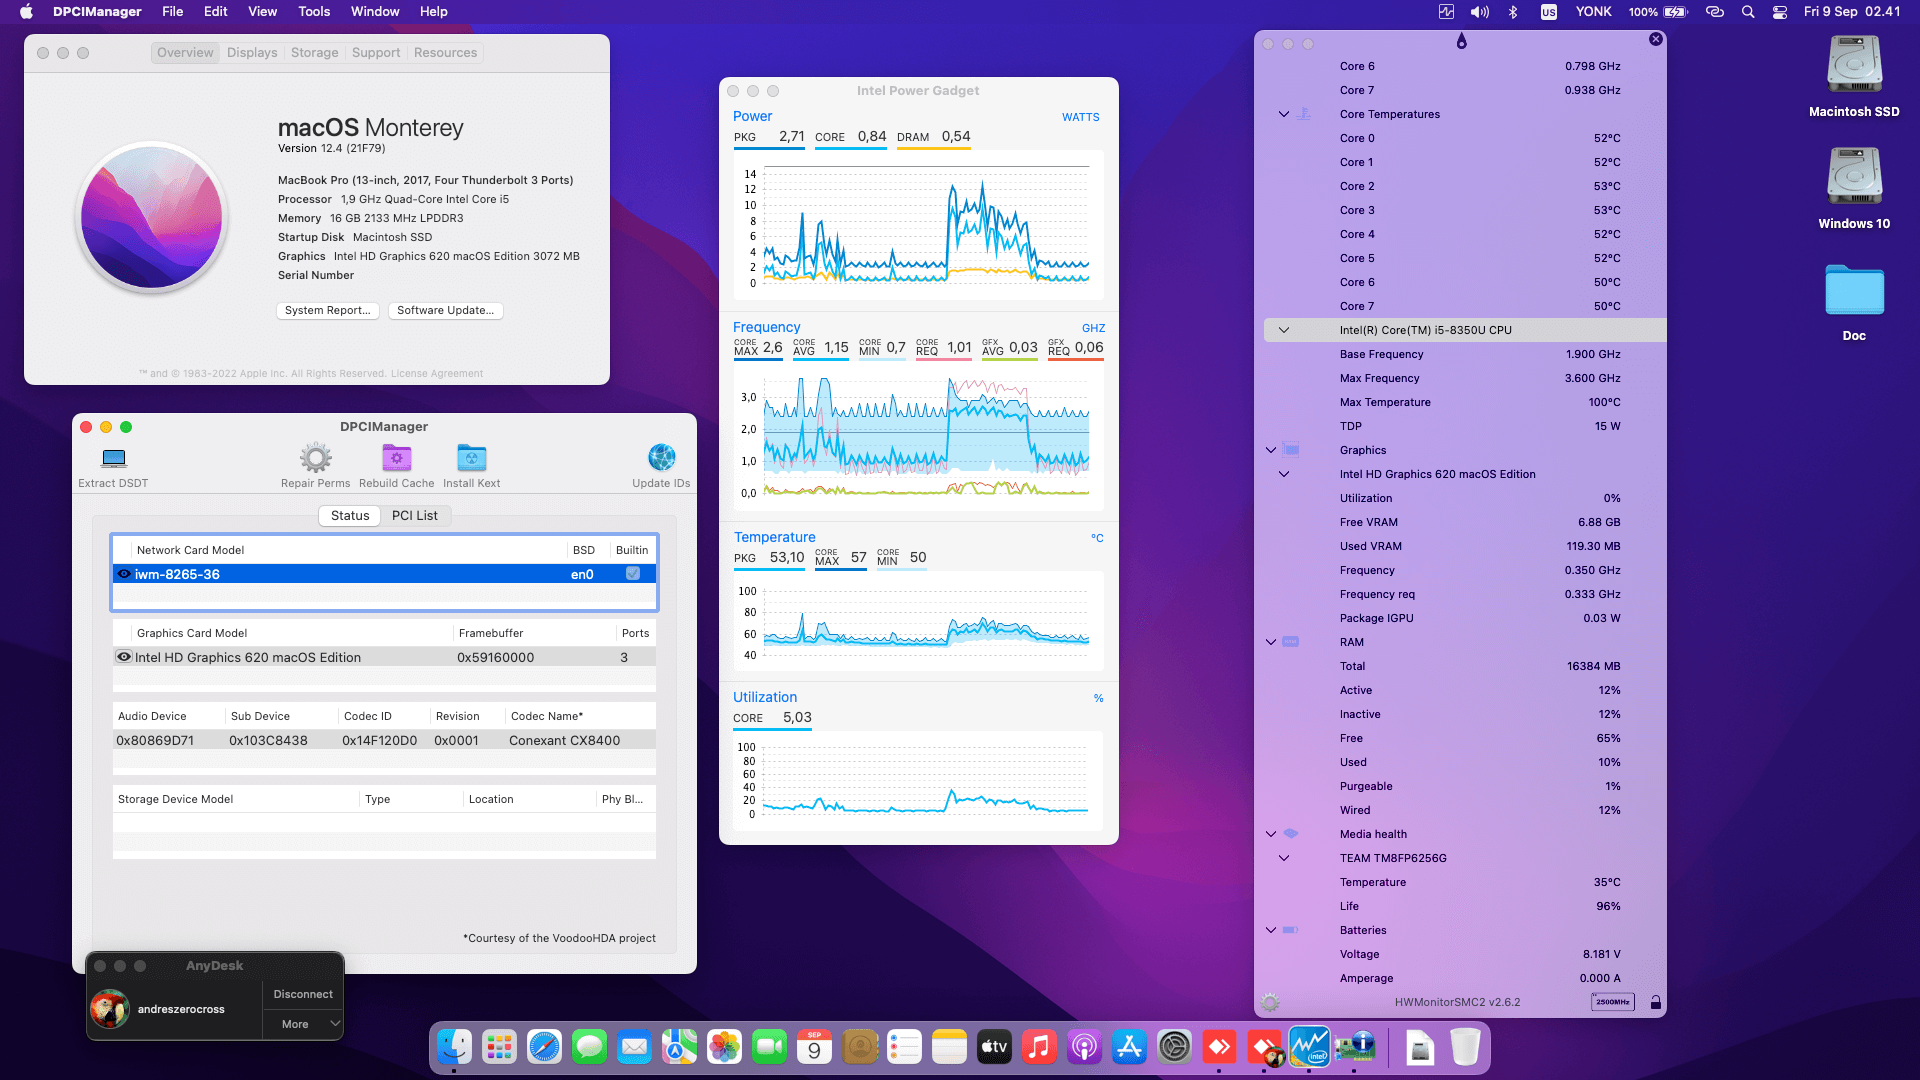Switch to PCI List tab in DPCIManager
1920x1080 pixels.
coord(414,515)
